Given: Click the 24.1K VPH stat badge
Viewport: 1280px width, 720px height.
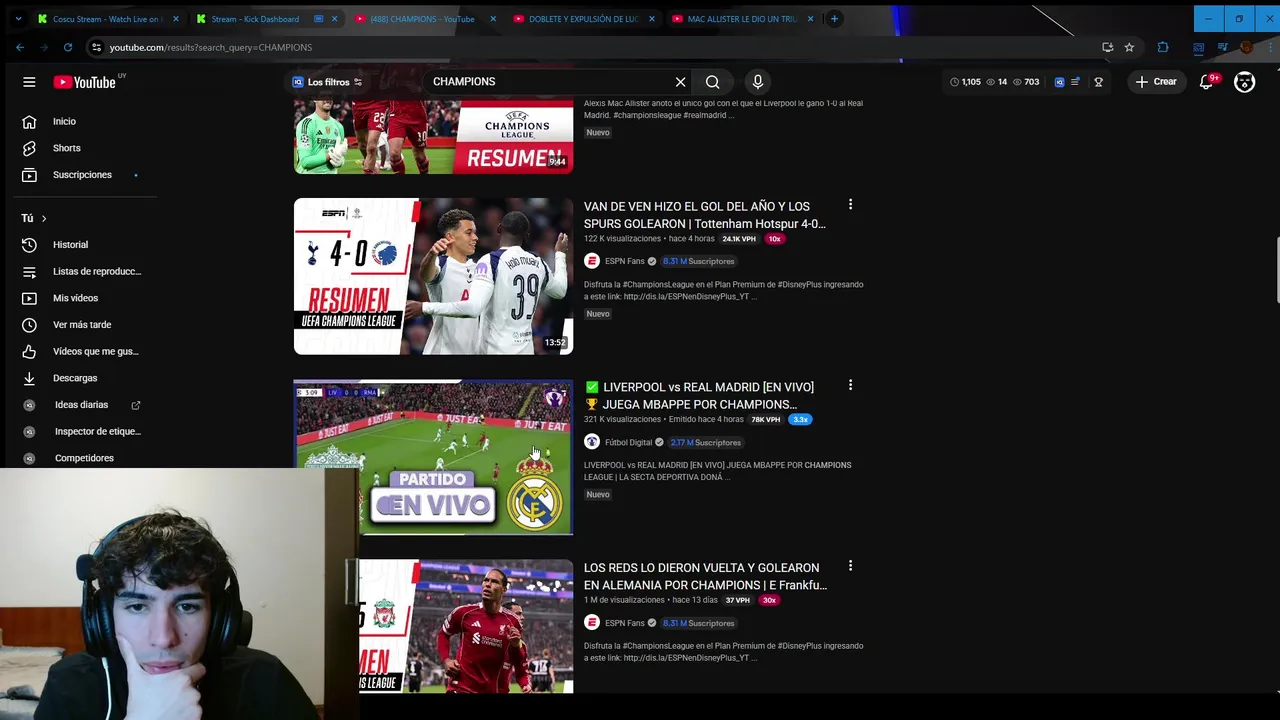Looking at the screenshot, I should [739, 239].
